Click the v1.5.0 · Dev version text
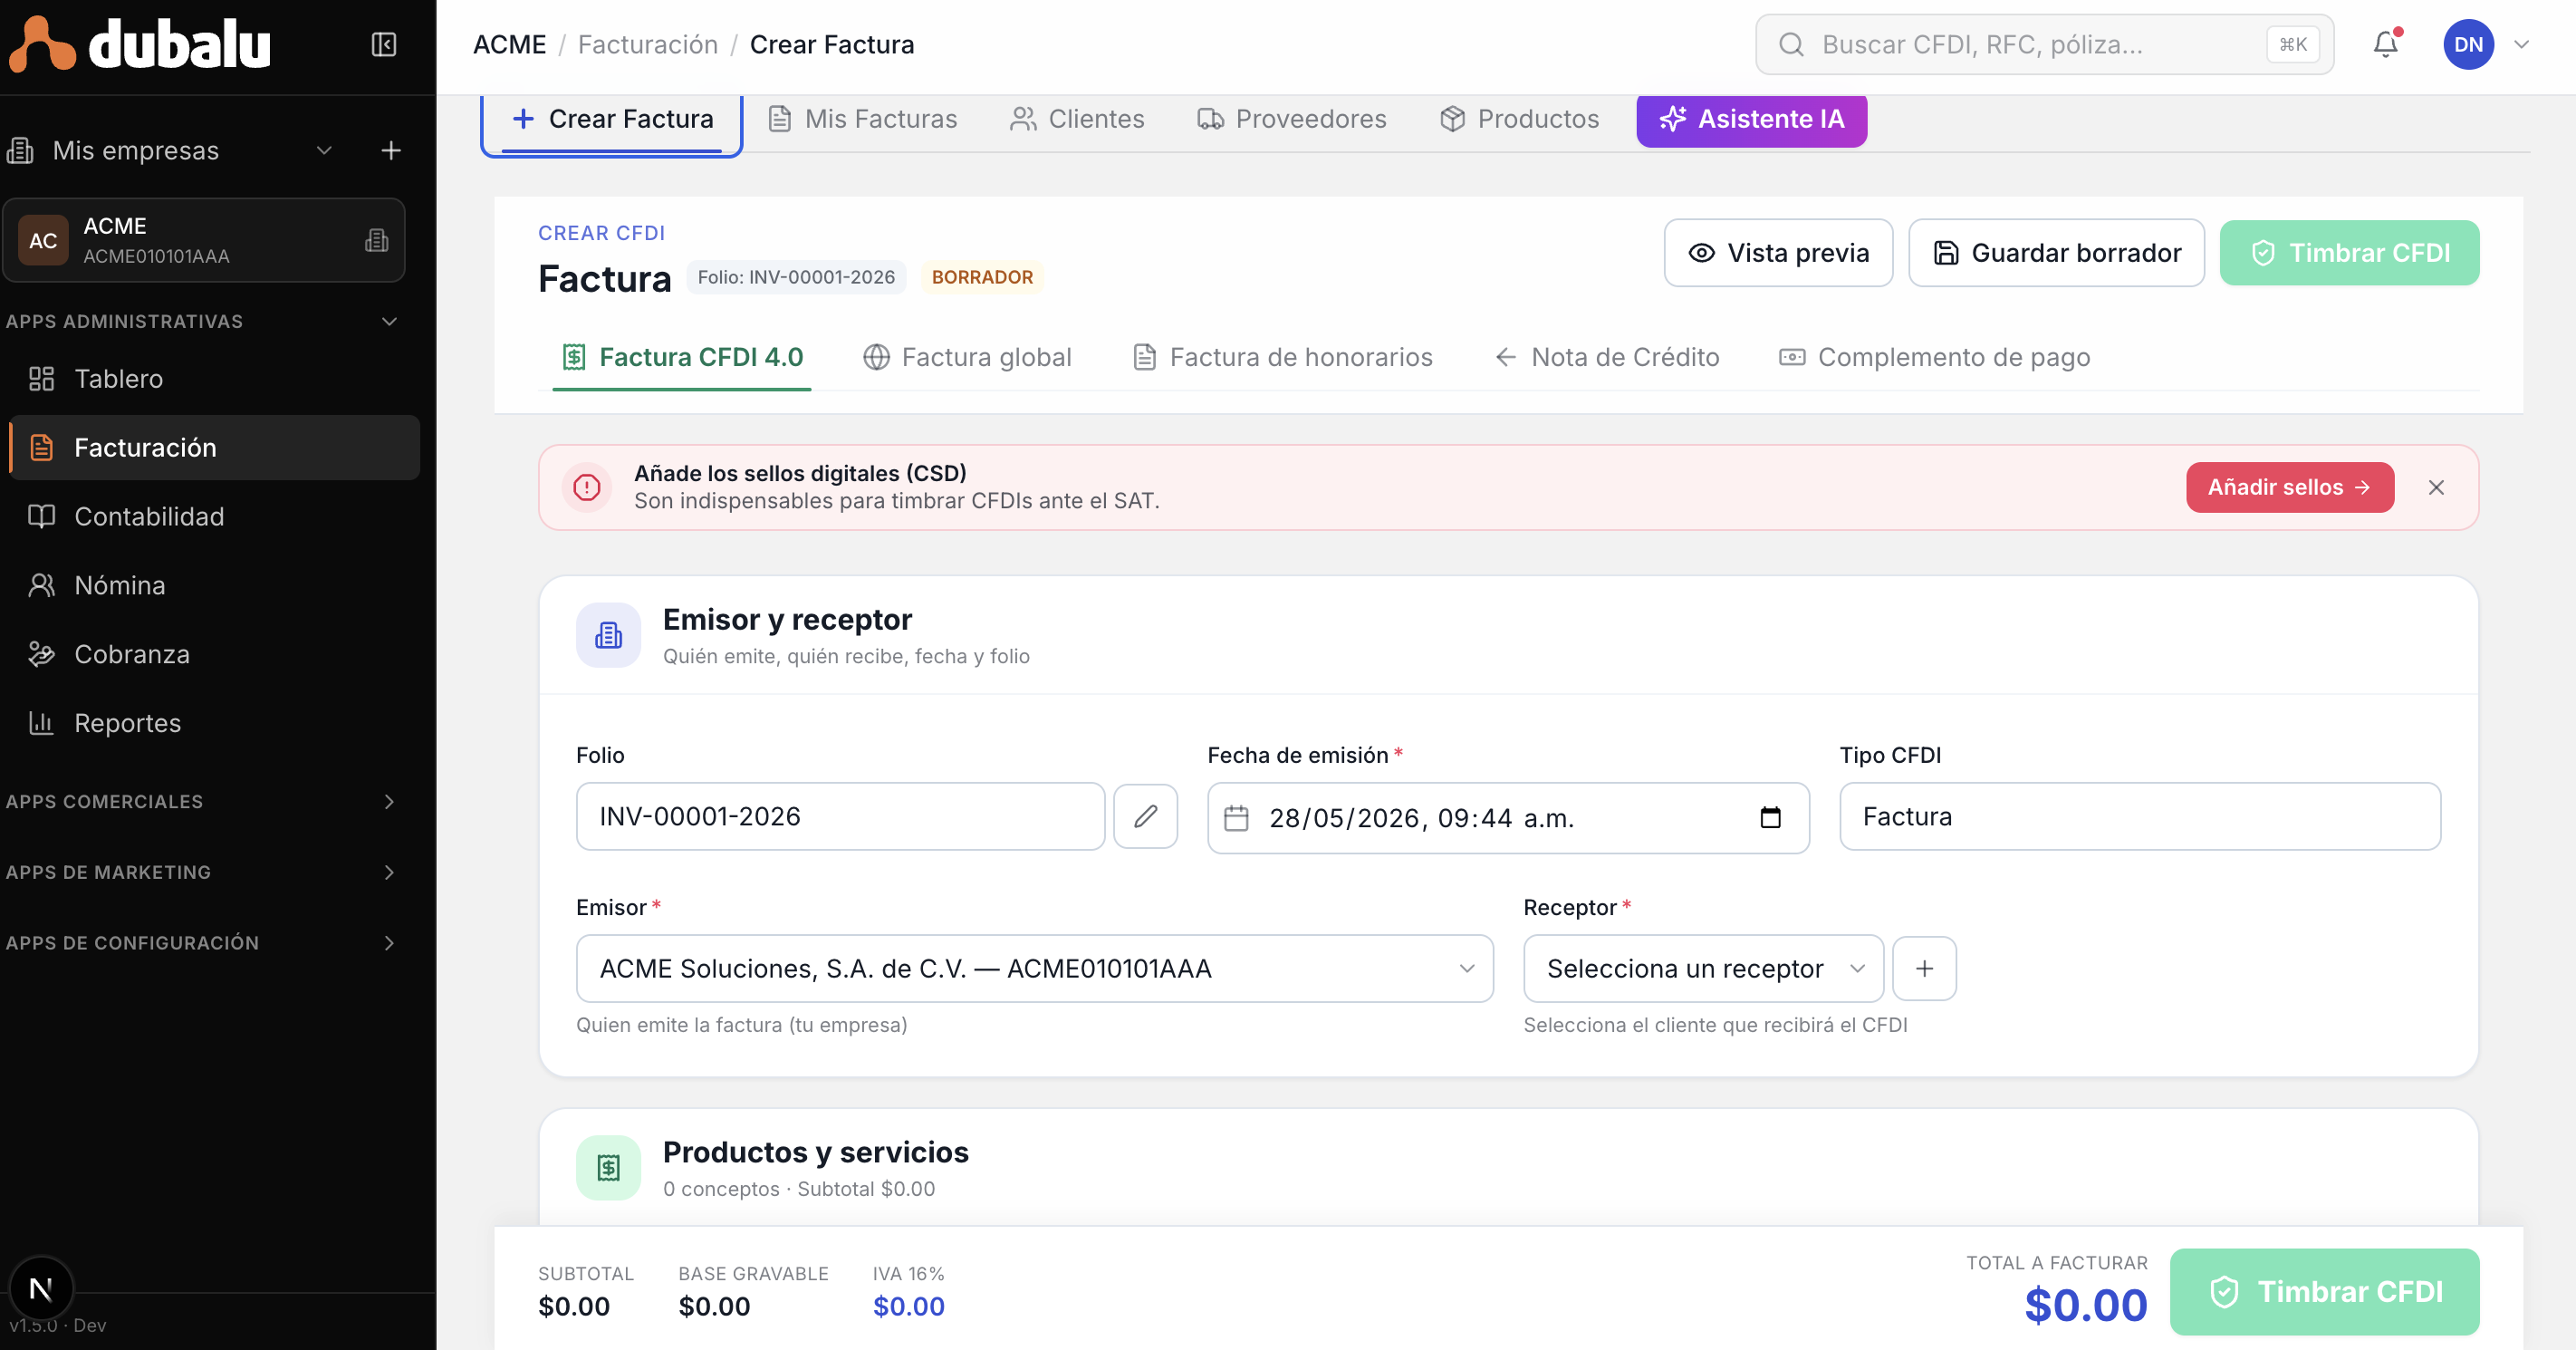The height and width of the screenshot is (1350, 2576). pos(58,1325)
